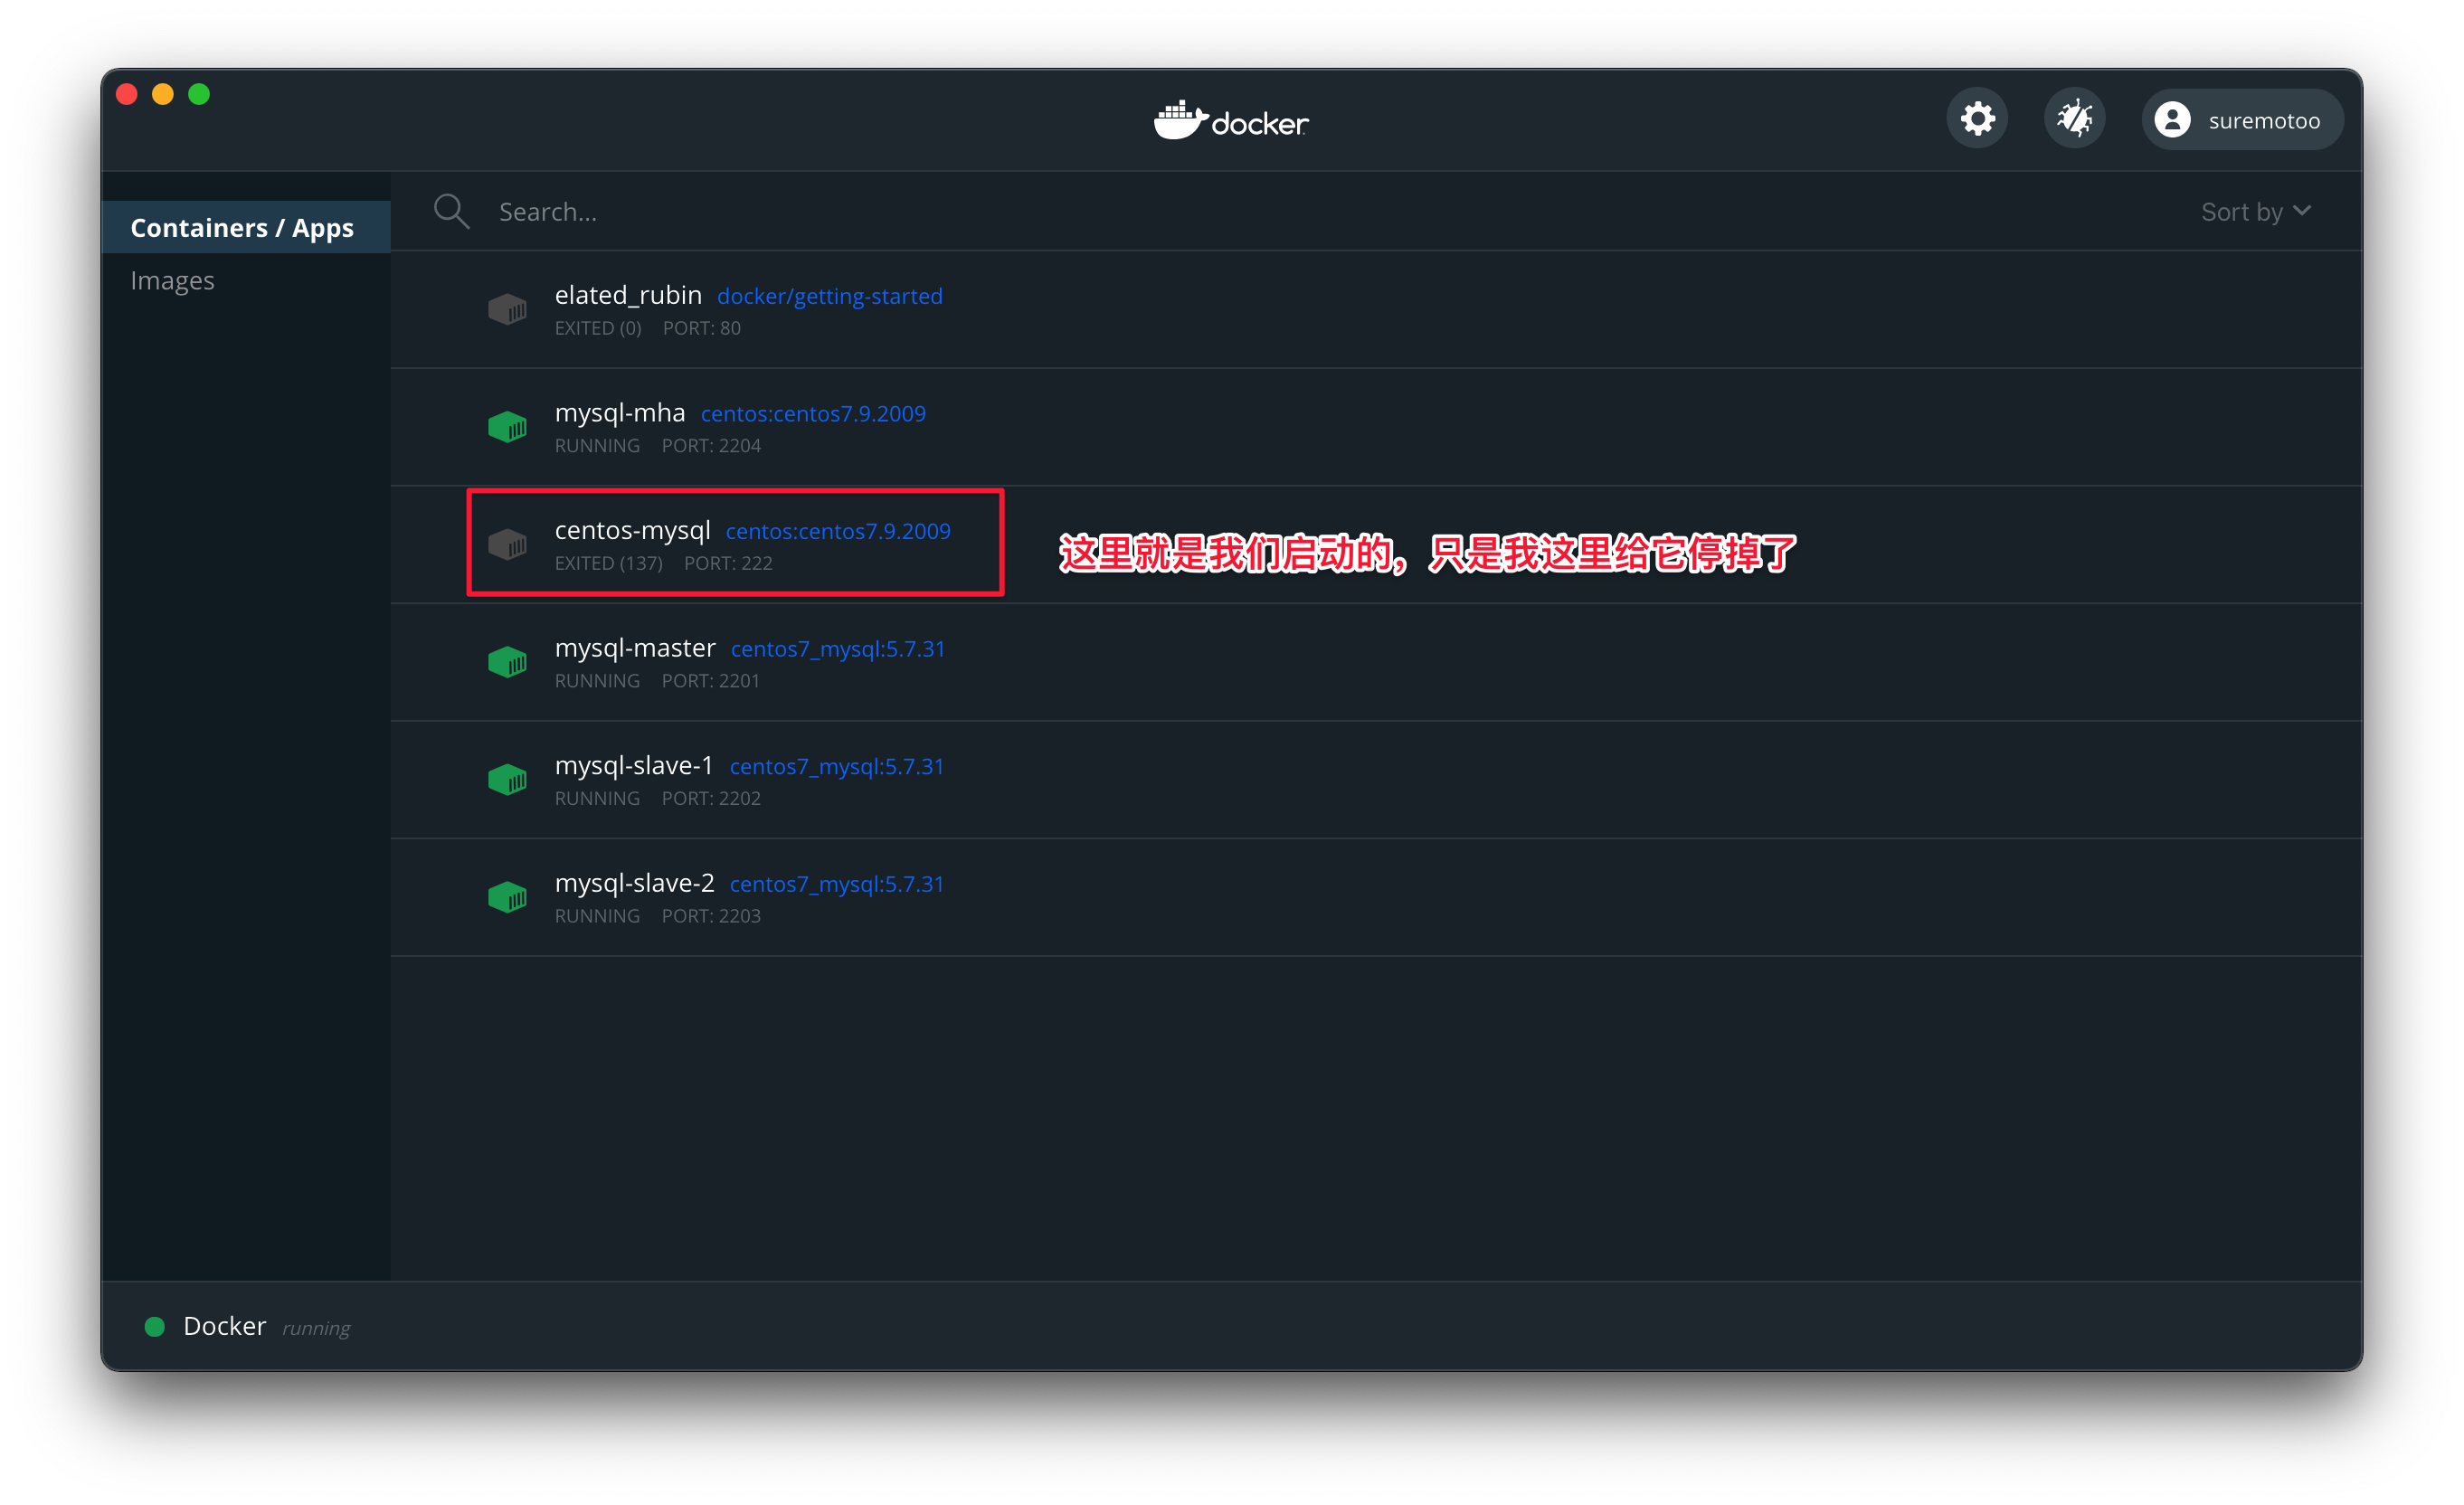The image size is (2464, 1505).
Task: Click the centos-mysql container icon
Action: (x=507, y=544)
